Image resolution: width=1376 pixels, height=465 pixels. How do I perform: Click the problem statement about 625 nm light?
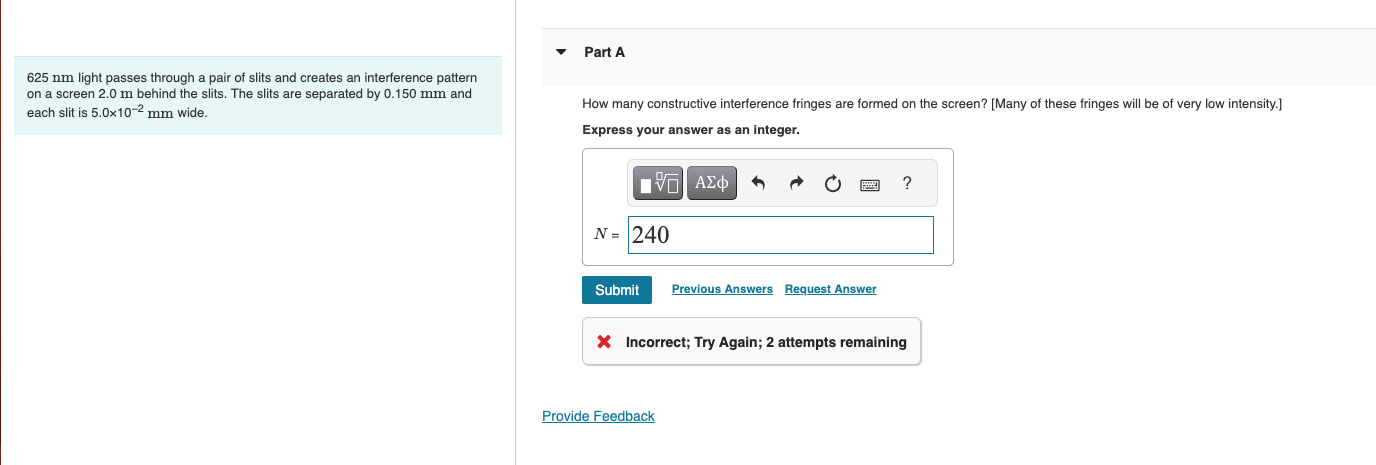(251, 94)
